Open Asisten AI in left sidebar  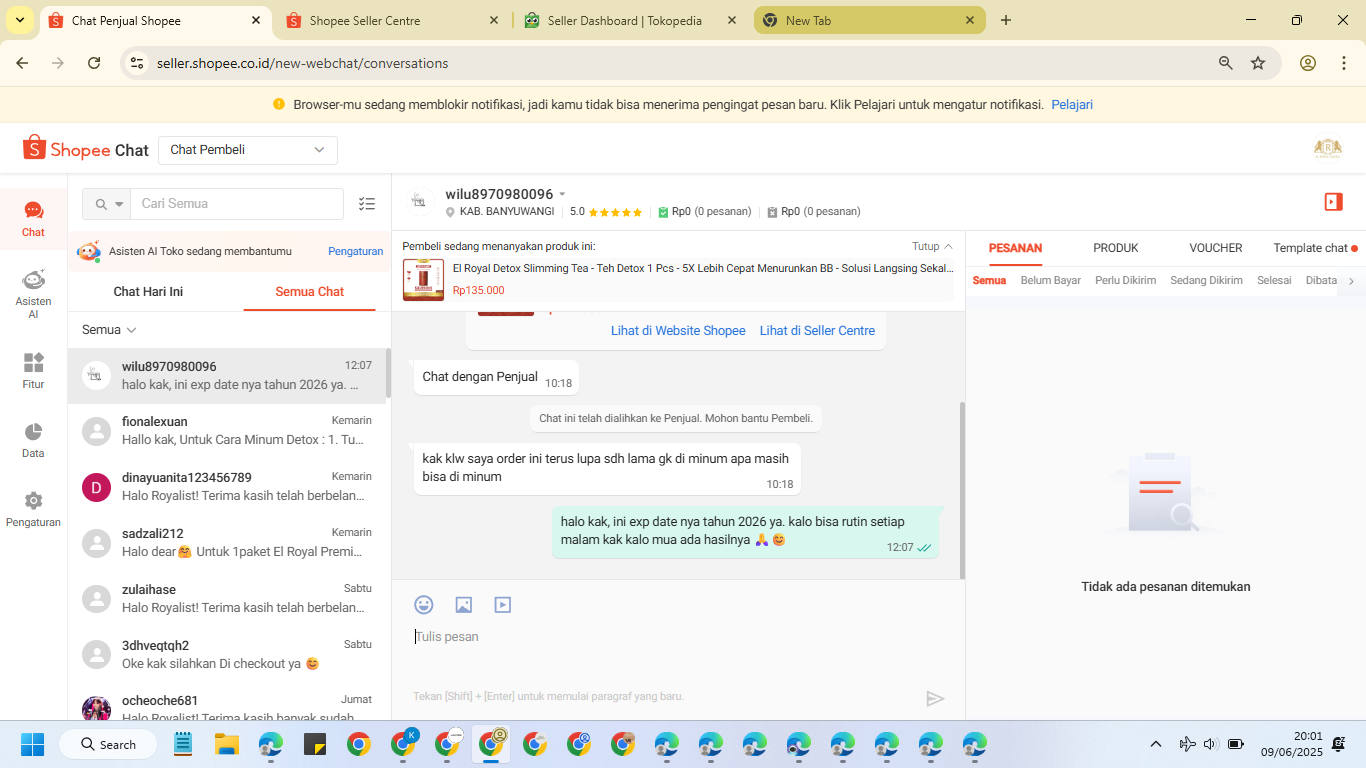[33, 294]
